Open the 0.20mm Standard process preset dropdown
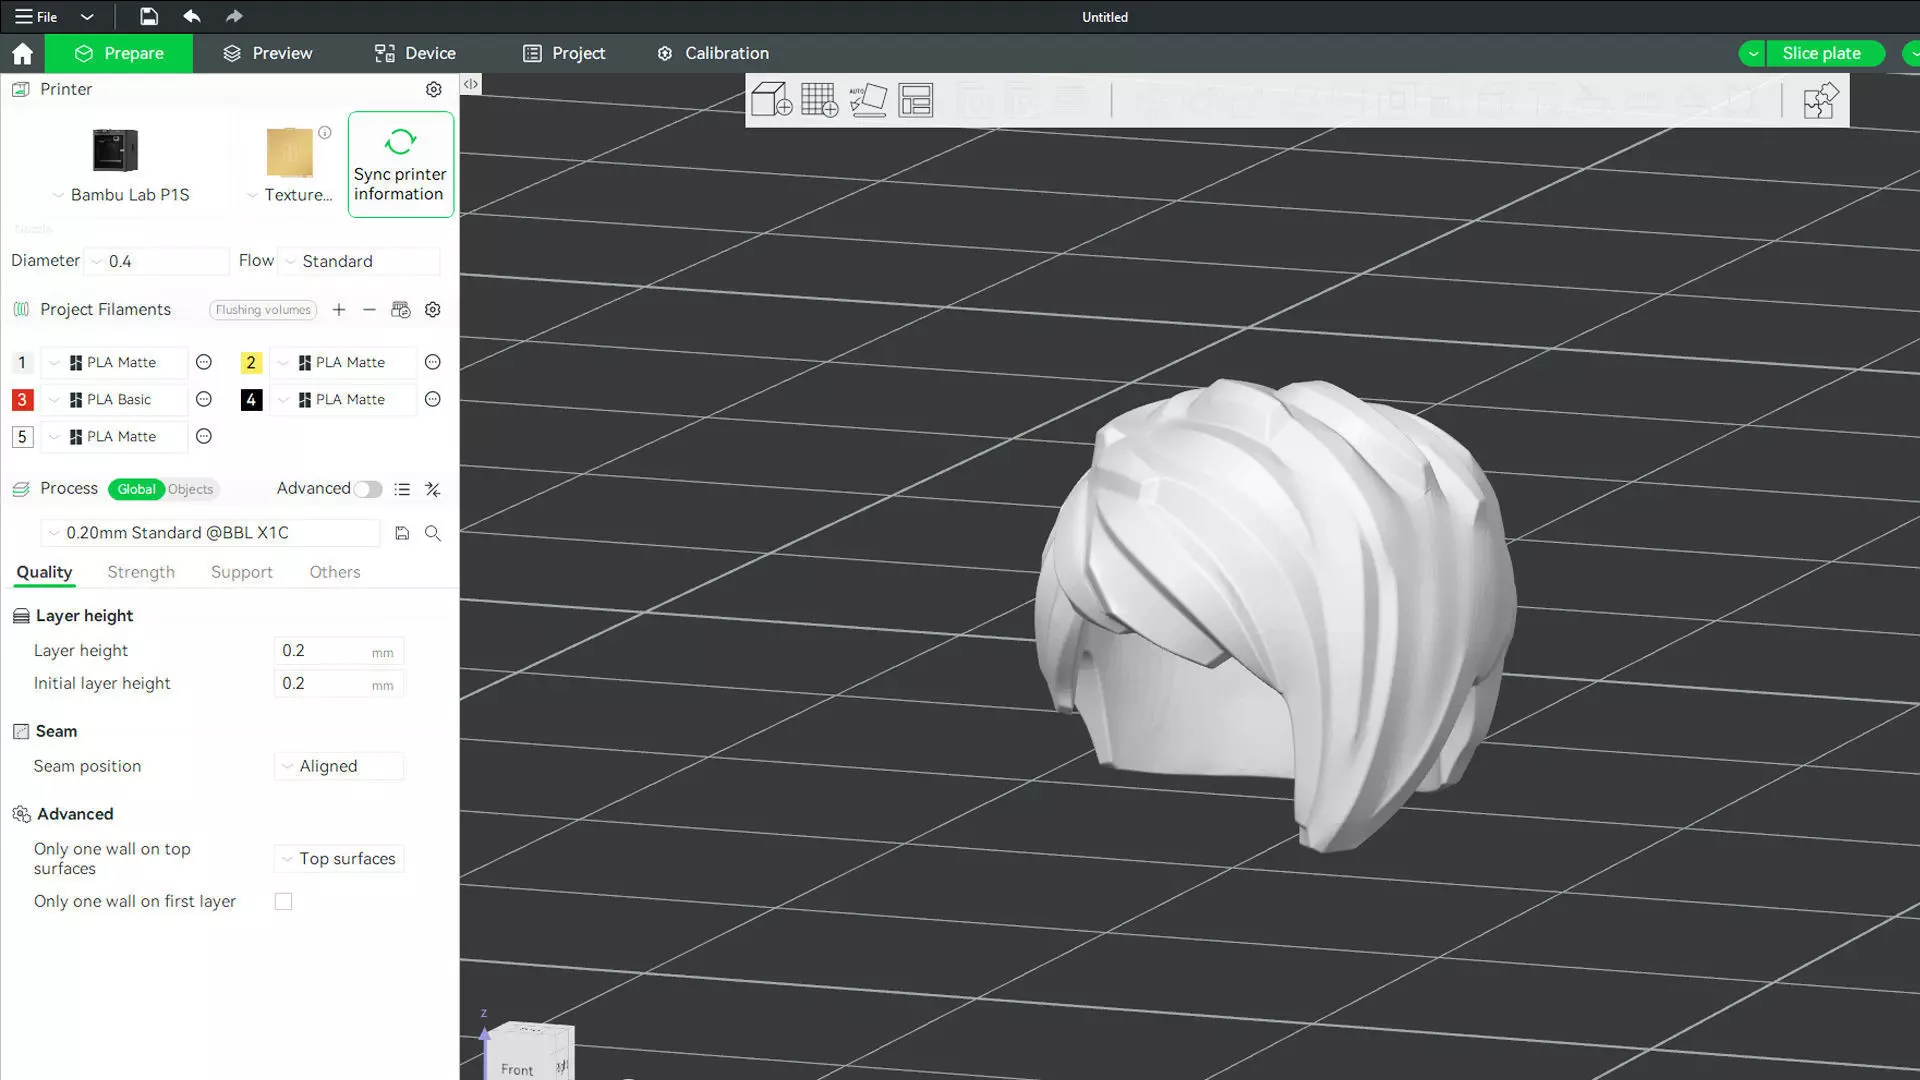 click(211, 533)
